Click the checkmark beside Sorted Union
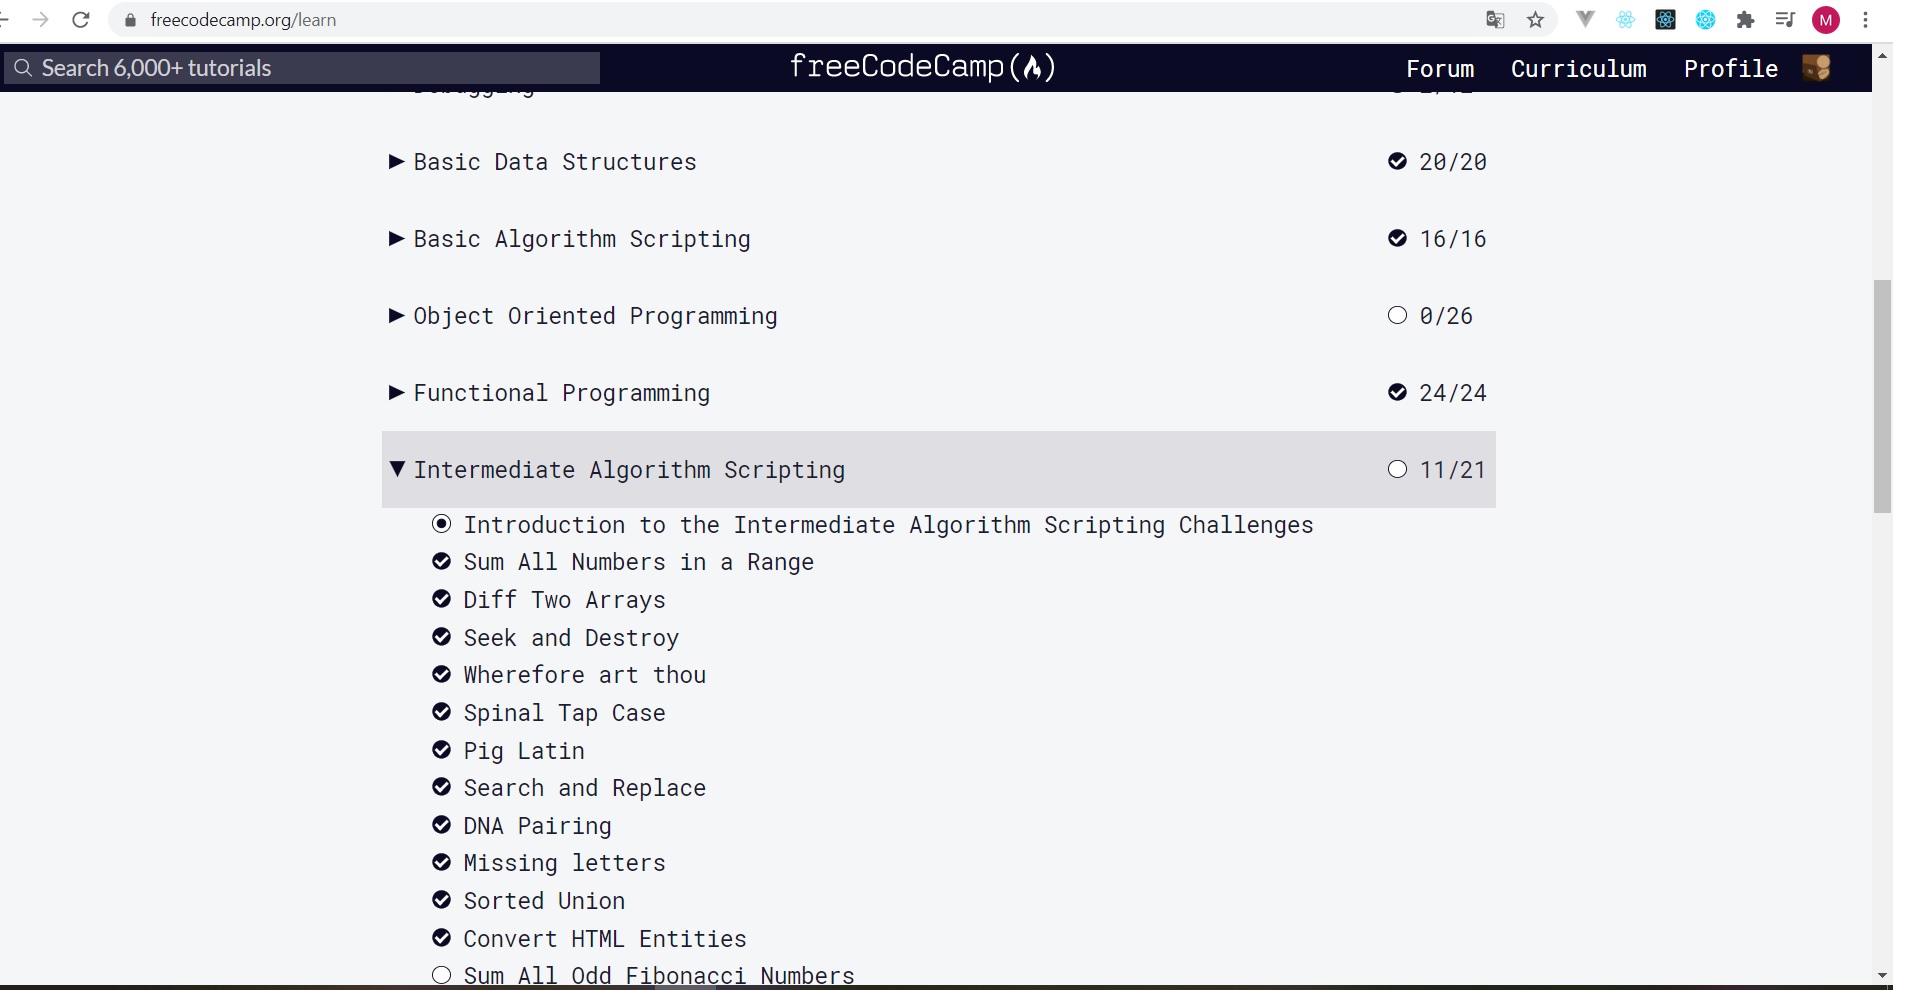This screenshot has width=1920, height=990. tap(441, 900)
